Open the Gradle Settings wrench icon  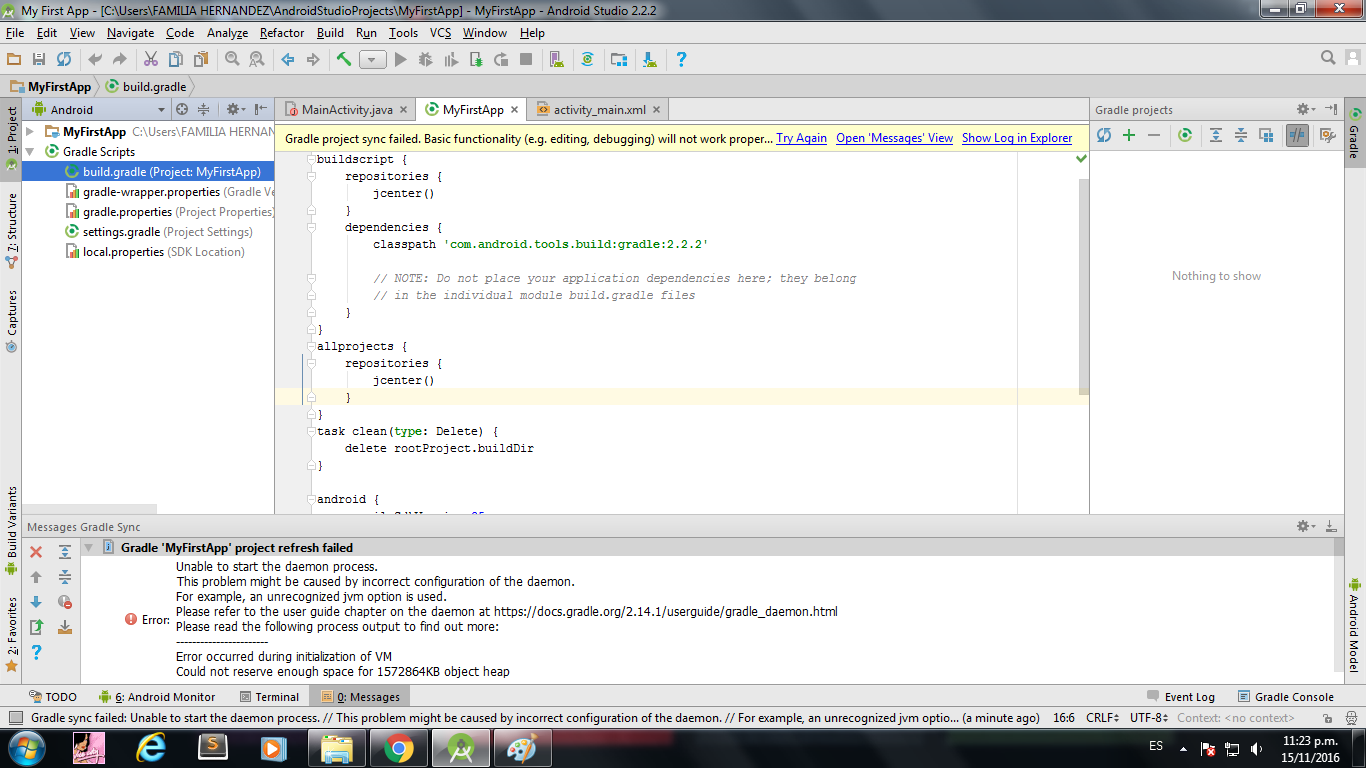pyautogui.click(x=1328, y=135)
